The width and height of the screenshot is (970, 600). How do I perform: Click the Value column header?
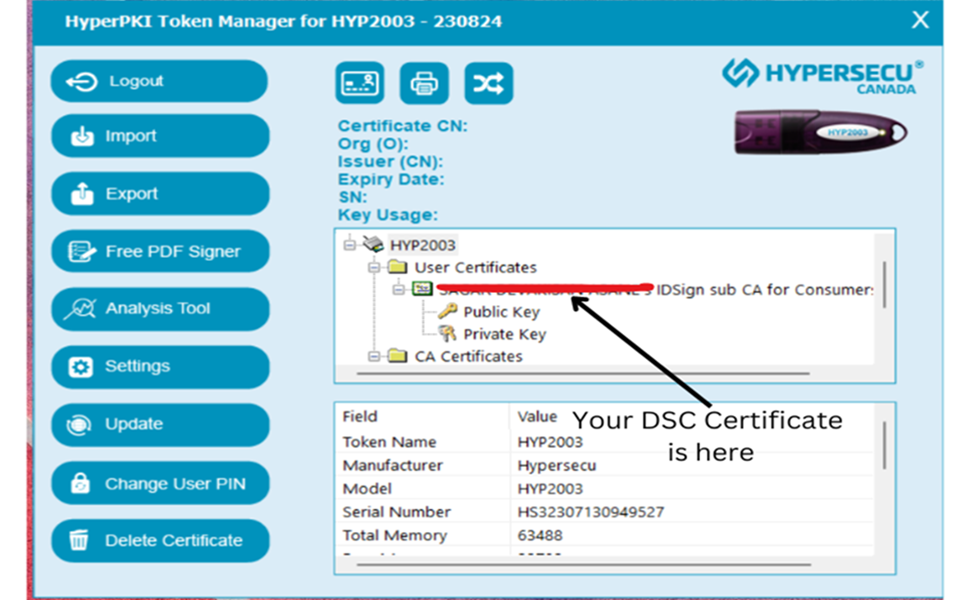(537, 417)
